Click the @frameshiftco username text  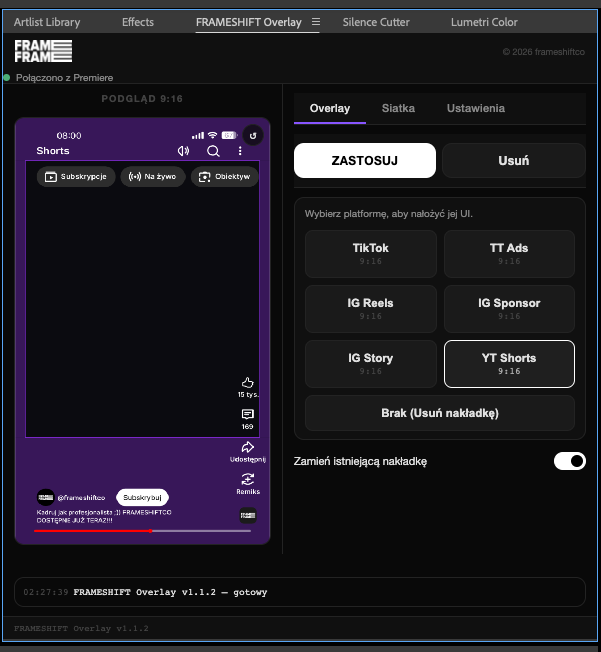tap(82, 497)
